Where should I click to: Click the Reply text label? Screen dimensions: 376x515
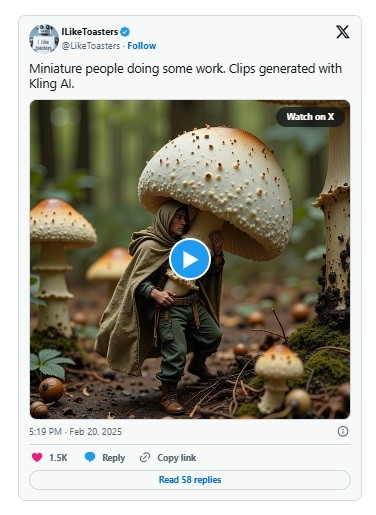click(114, 458)
